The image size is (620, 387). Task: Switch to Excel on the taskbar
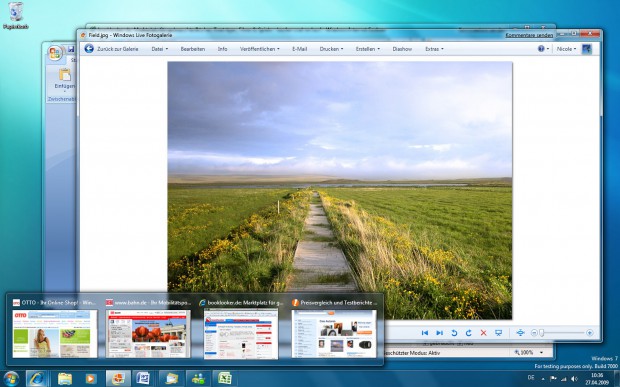tap(225, 379)
